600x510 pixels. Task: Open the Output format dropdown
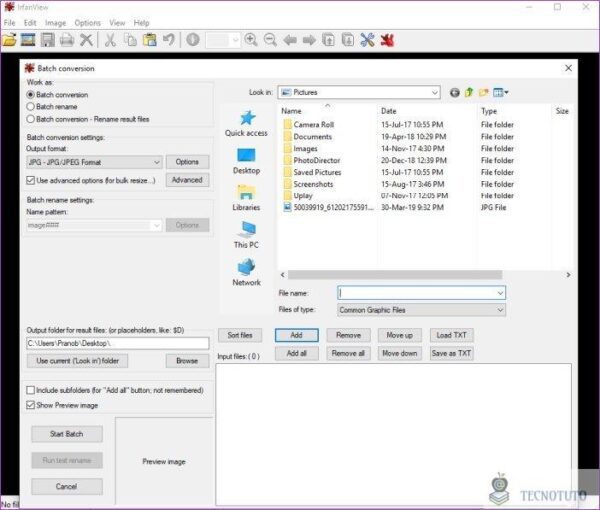pos(95,162)
